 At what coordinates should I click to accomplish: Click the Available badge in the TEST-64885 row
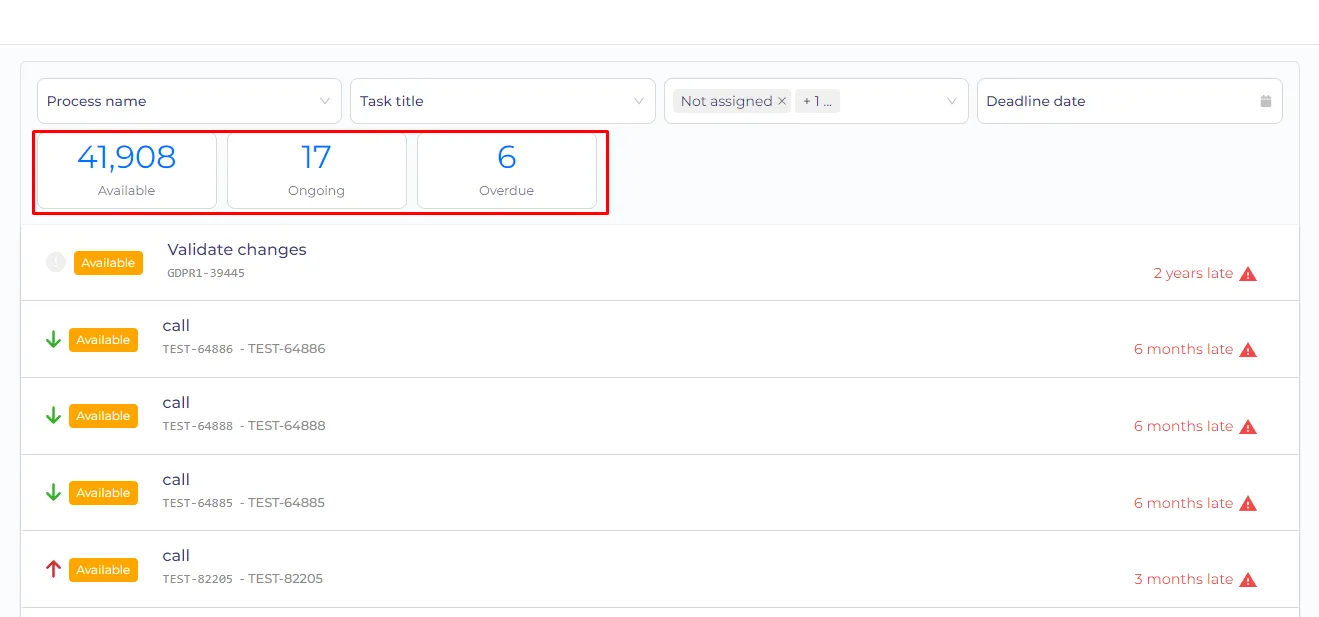click(103, 493)
